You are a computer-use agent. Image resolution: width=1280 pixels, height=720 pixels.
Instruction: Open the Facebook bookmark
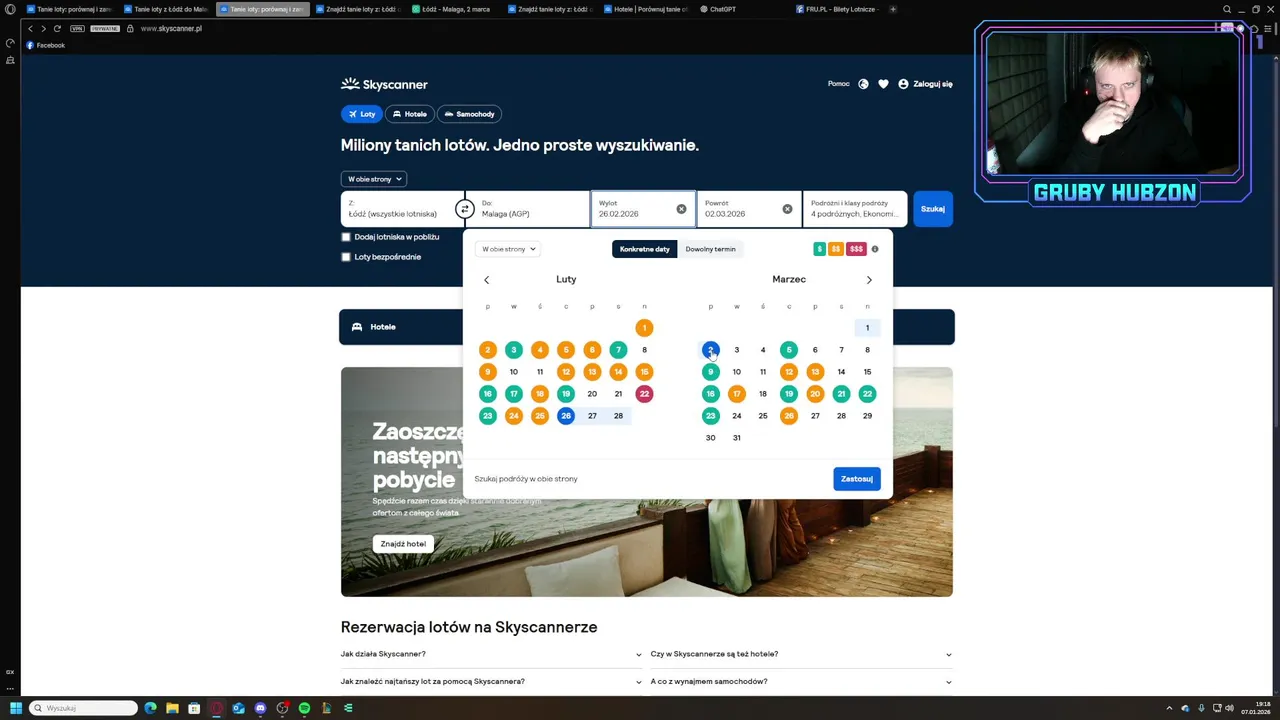click(x=46, y=45)
